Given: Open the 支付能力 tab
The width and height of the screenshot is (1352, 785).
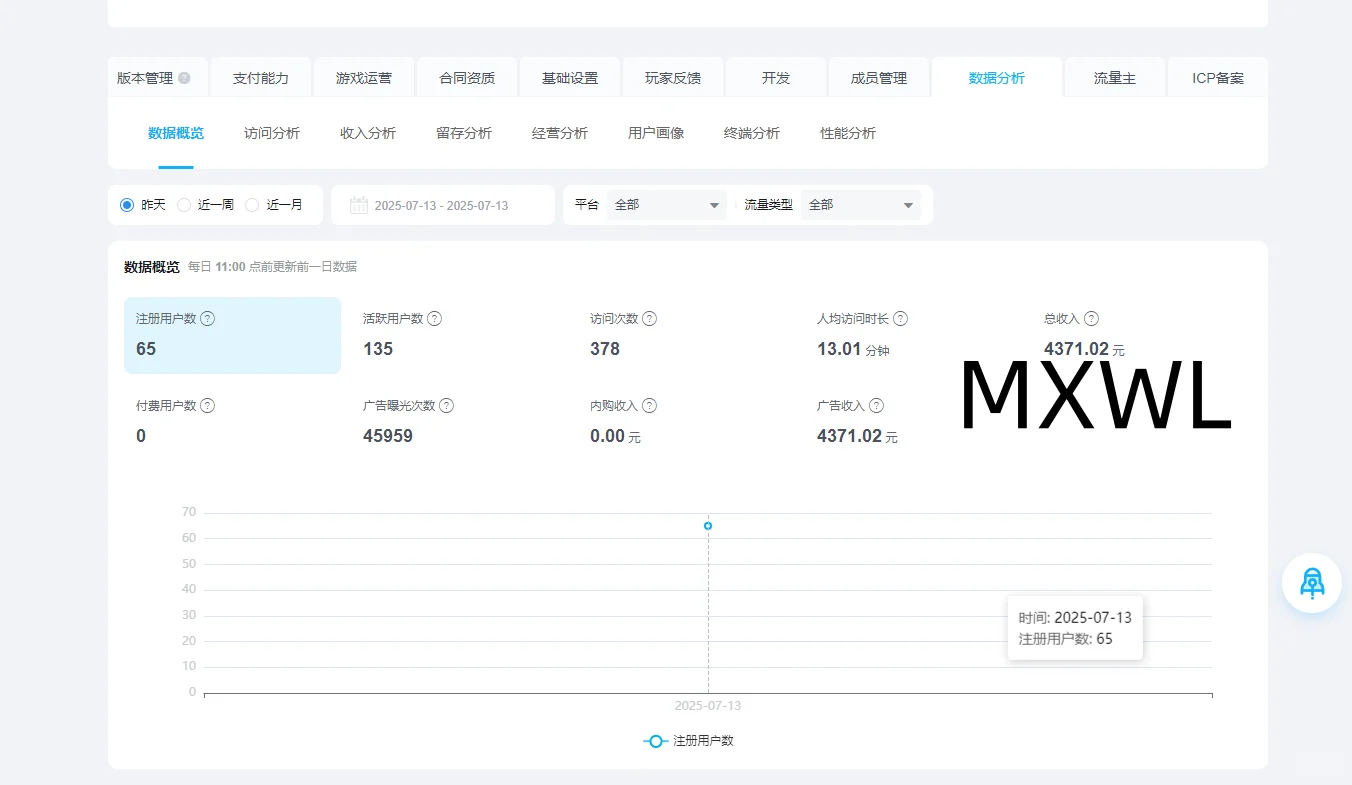Looking at the screenshot, I should (x=261, y=78).
